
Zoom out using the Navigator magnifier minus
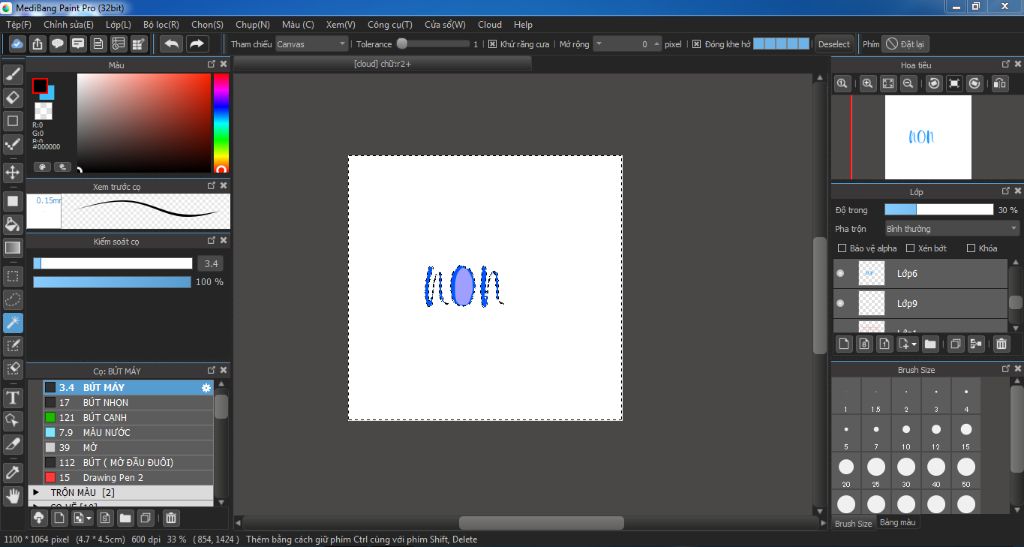[x=908, y=84]
